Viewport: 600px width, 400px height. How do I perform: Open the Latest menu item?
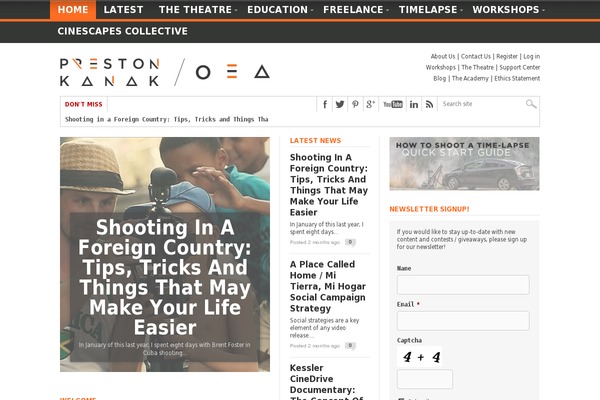(123, 10)
